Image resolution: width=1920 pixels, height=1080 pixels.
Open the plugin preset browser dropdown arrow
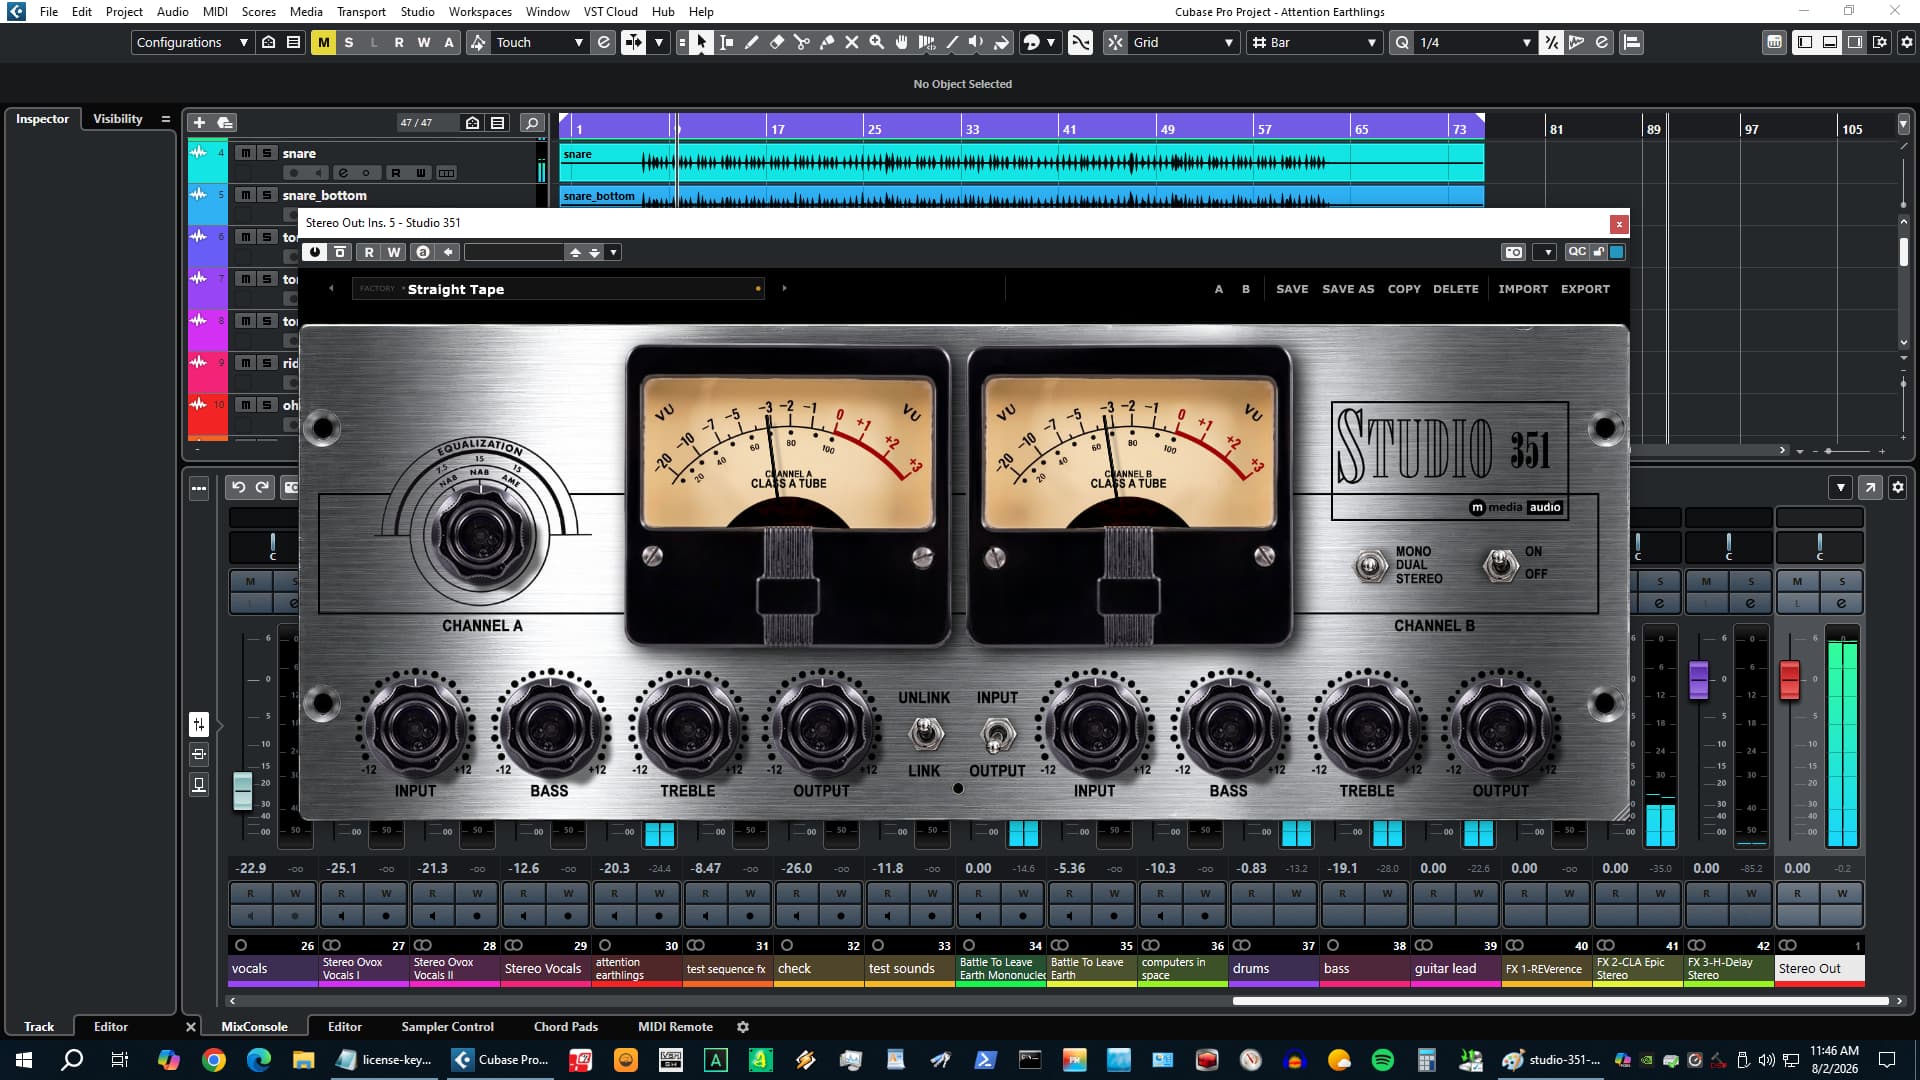(x=613, y=252)
